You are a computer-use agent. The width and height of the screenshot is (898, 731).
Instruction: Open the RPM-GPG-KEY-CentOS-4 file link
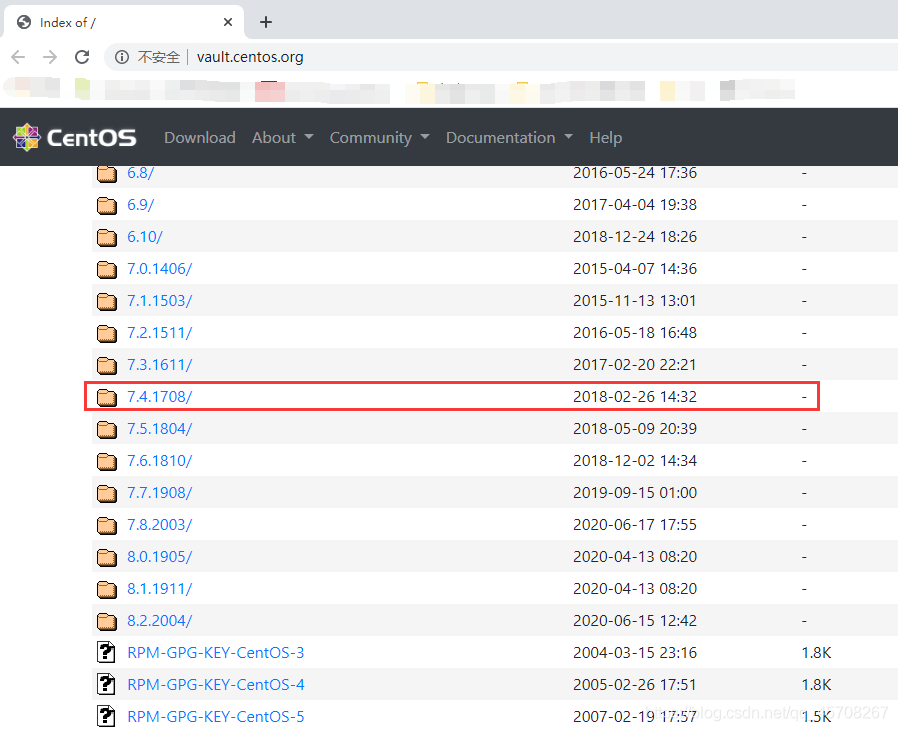click(x=216, y=685)
